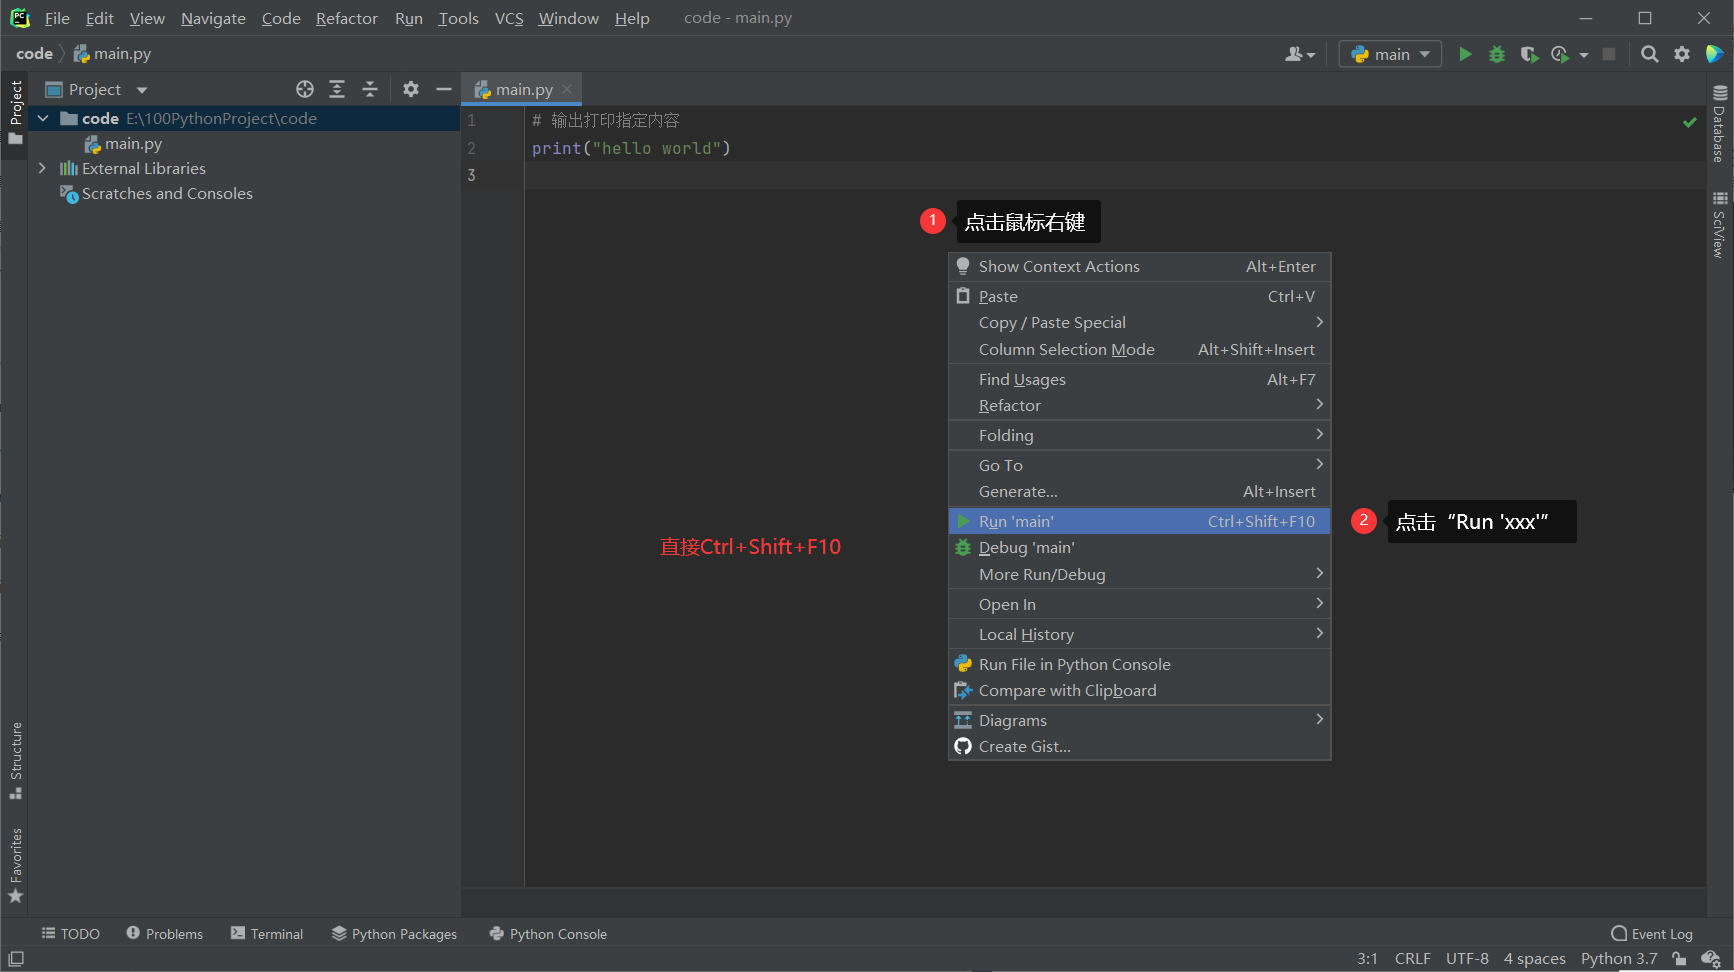The image size is (1734, 972).
Task: Expand More Run/Debug submenu
Action: tap(1139, 574)
